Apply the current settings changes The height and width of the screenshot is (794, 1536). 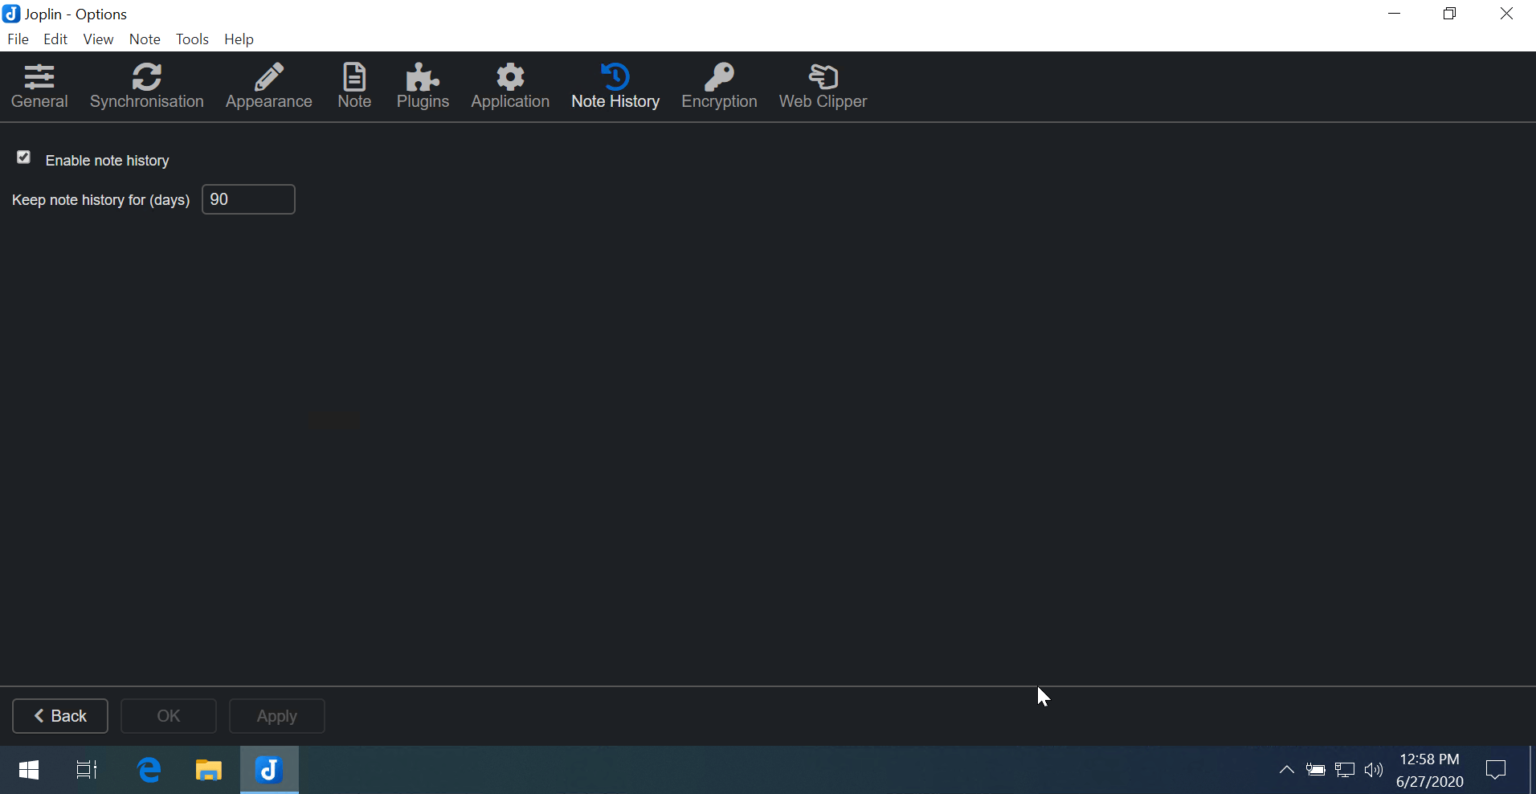click(277, 715)
